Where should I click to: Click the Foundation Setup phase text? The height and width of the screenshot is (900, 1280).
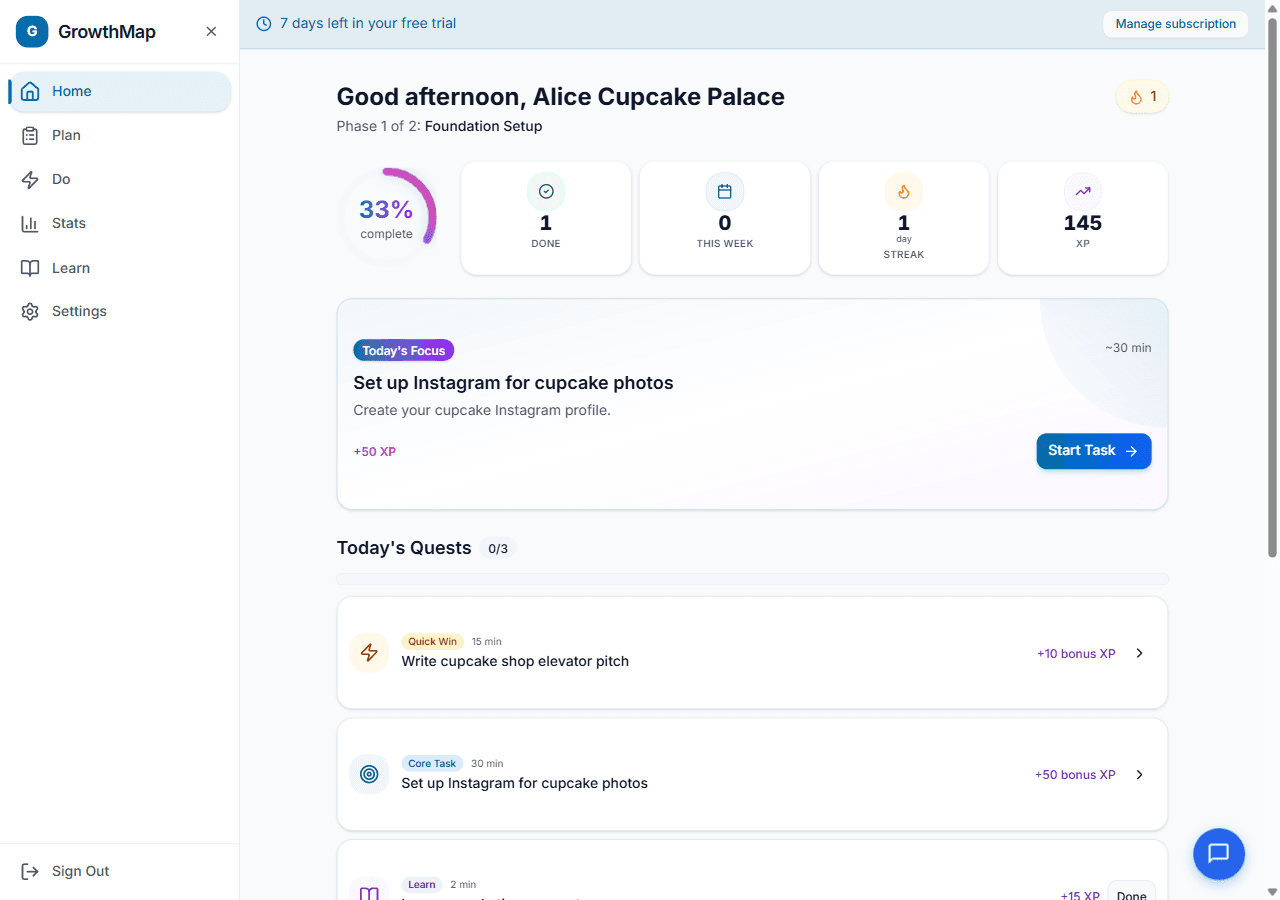[483, 126]
